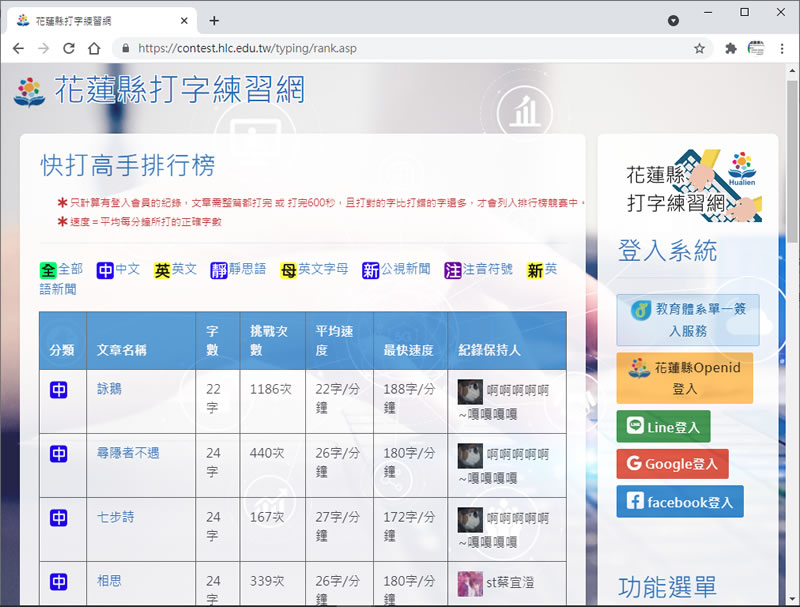Select the 母 英文字母 category filter

click(314, 269)
